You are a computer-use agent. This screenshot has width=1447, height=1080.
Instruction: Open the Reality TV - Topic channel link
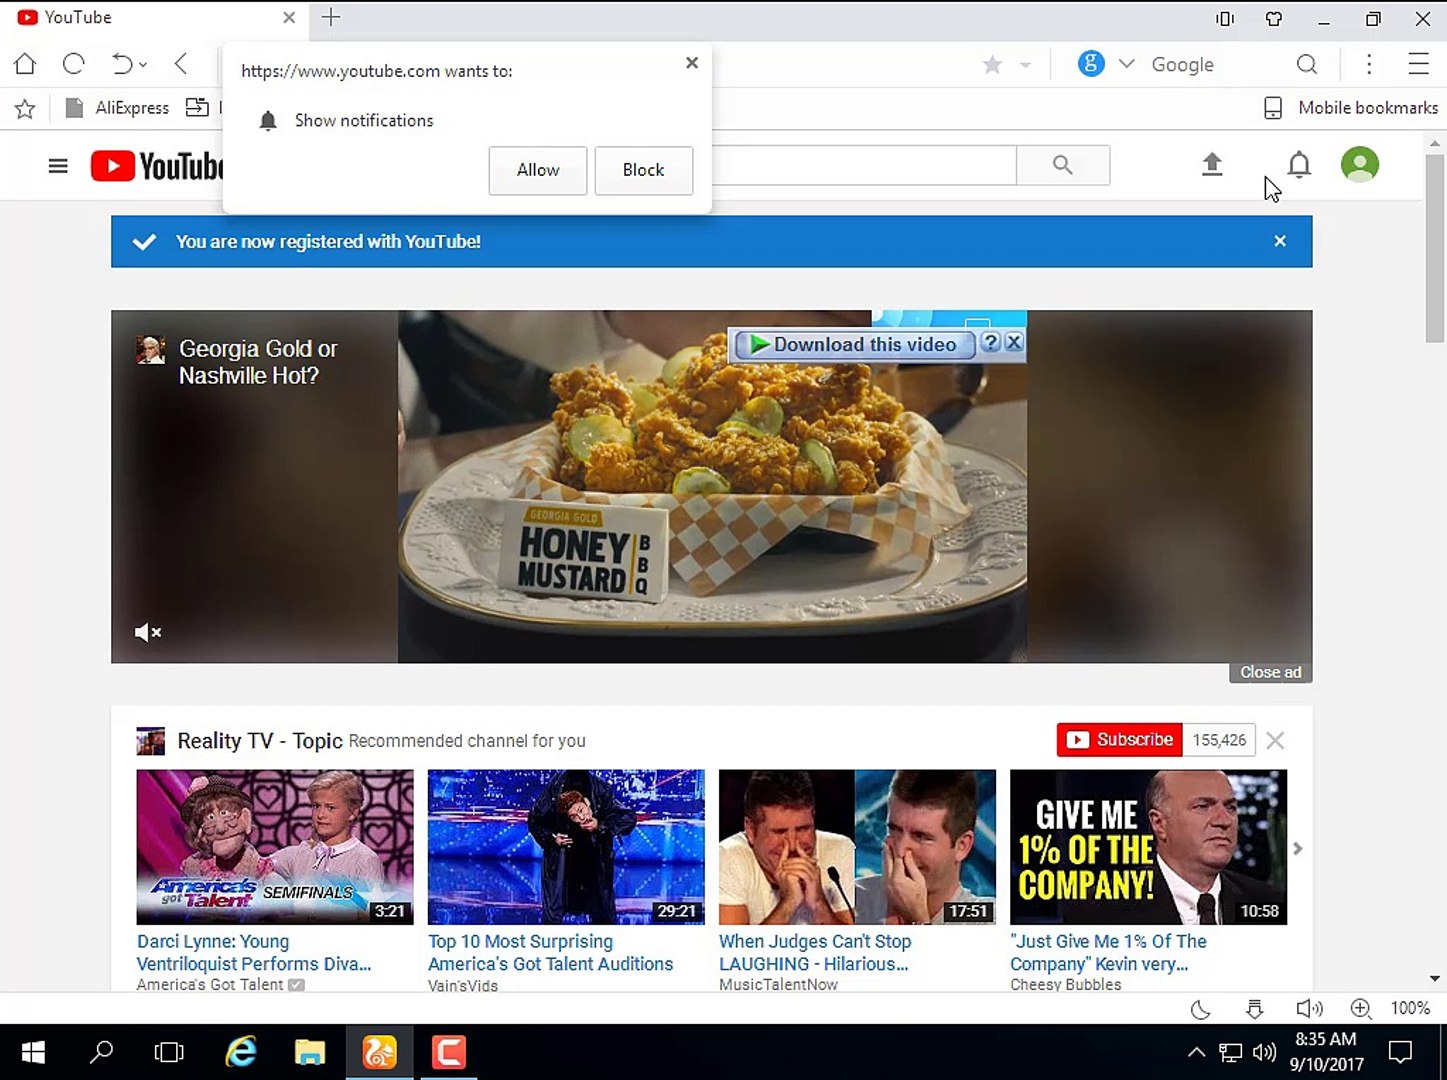[x=260, y=741]
